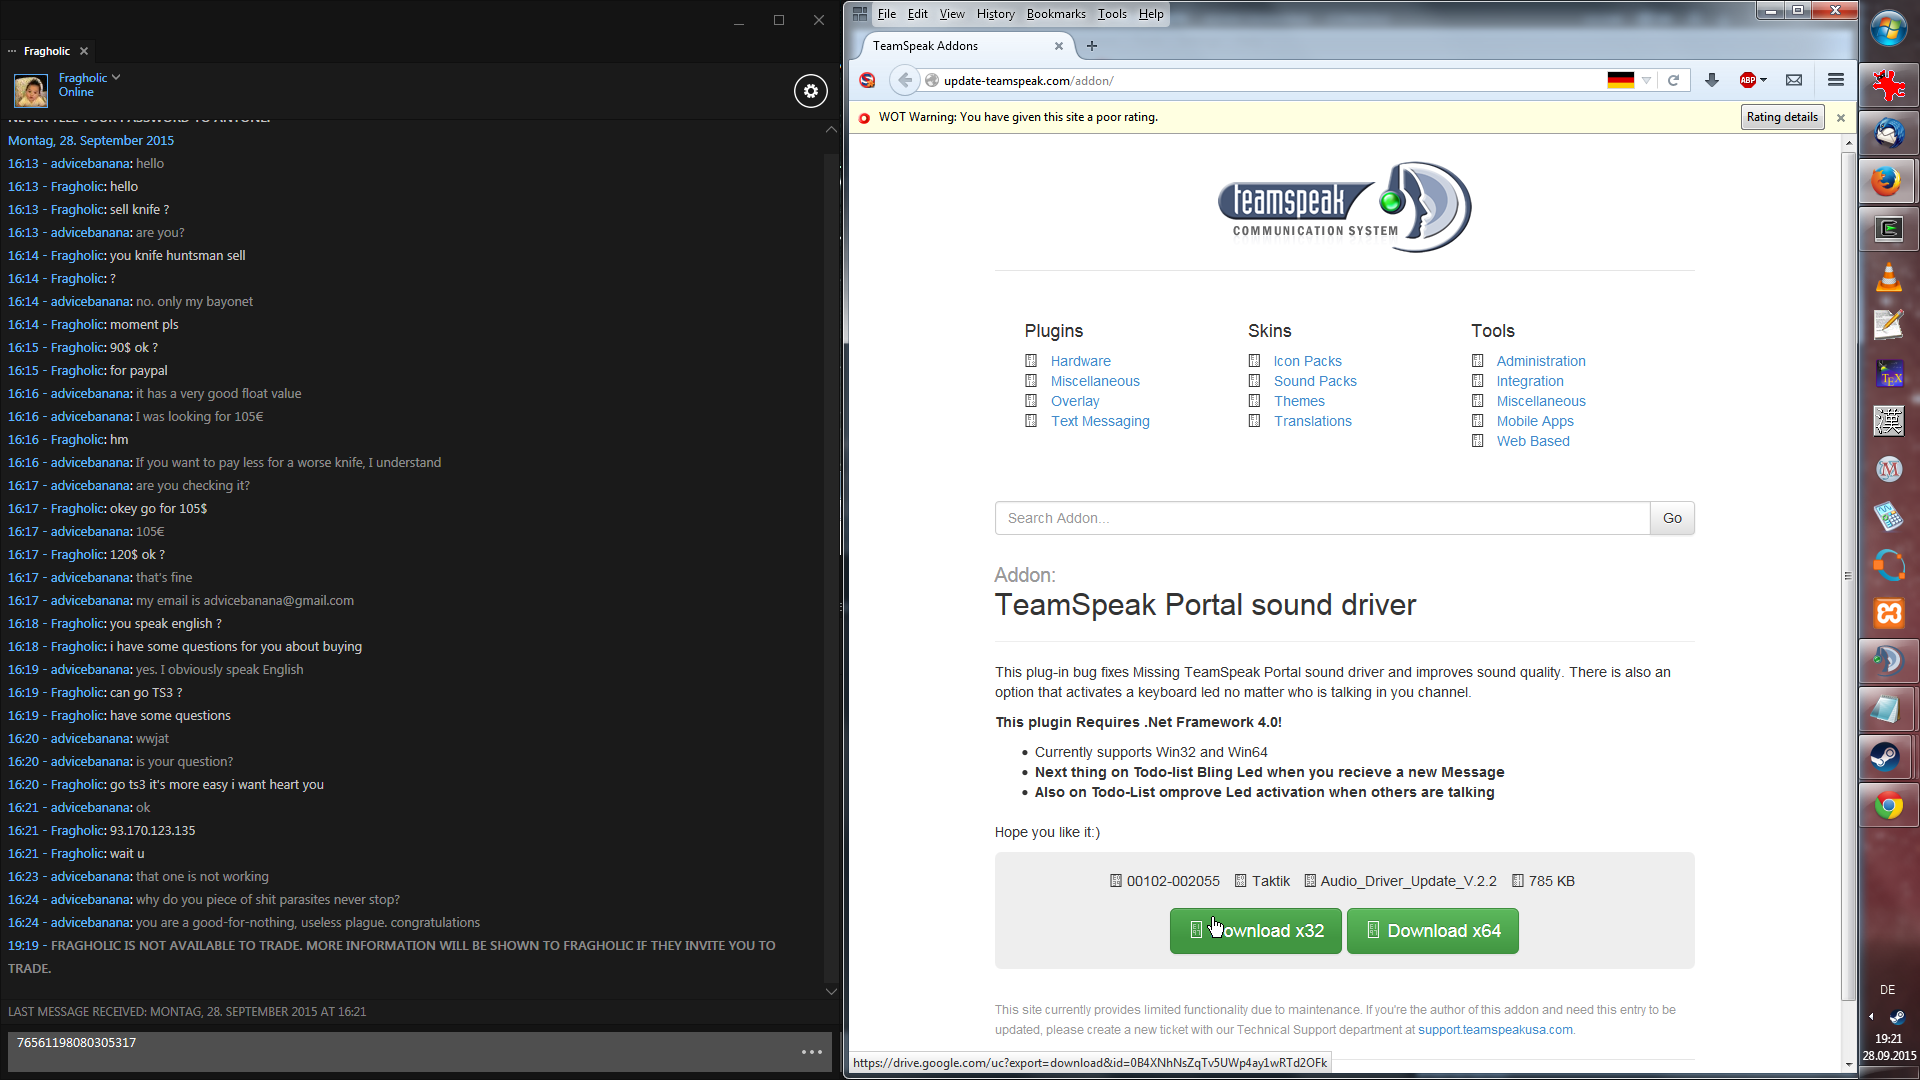Expand the Fragholic status dropdown arrow
This screenshot has height=1080, width=1920.
[116, 77]
